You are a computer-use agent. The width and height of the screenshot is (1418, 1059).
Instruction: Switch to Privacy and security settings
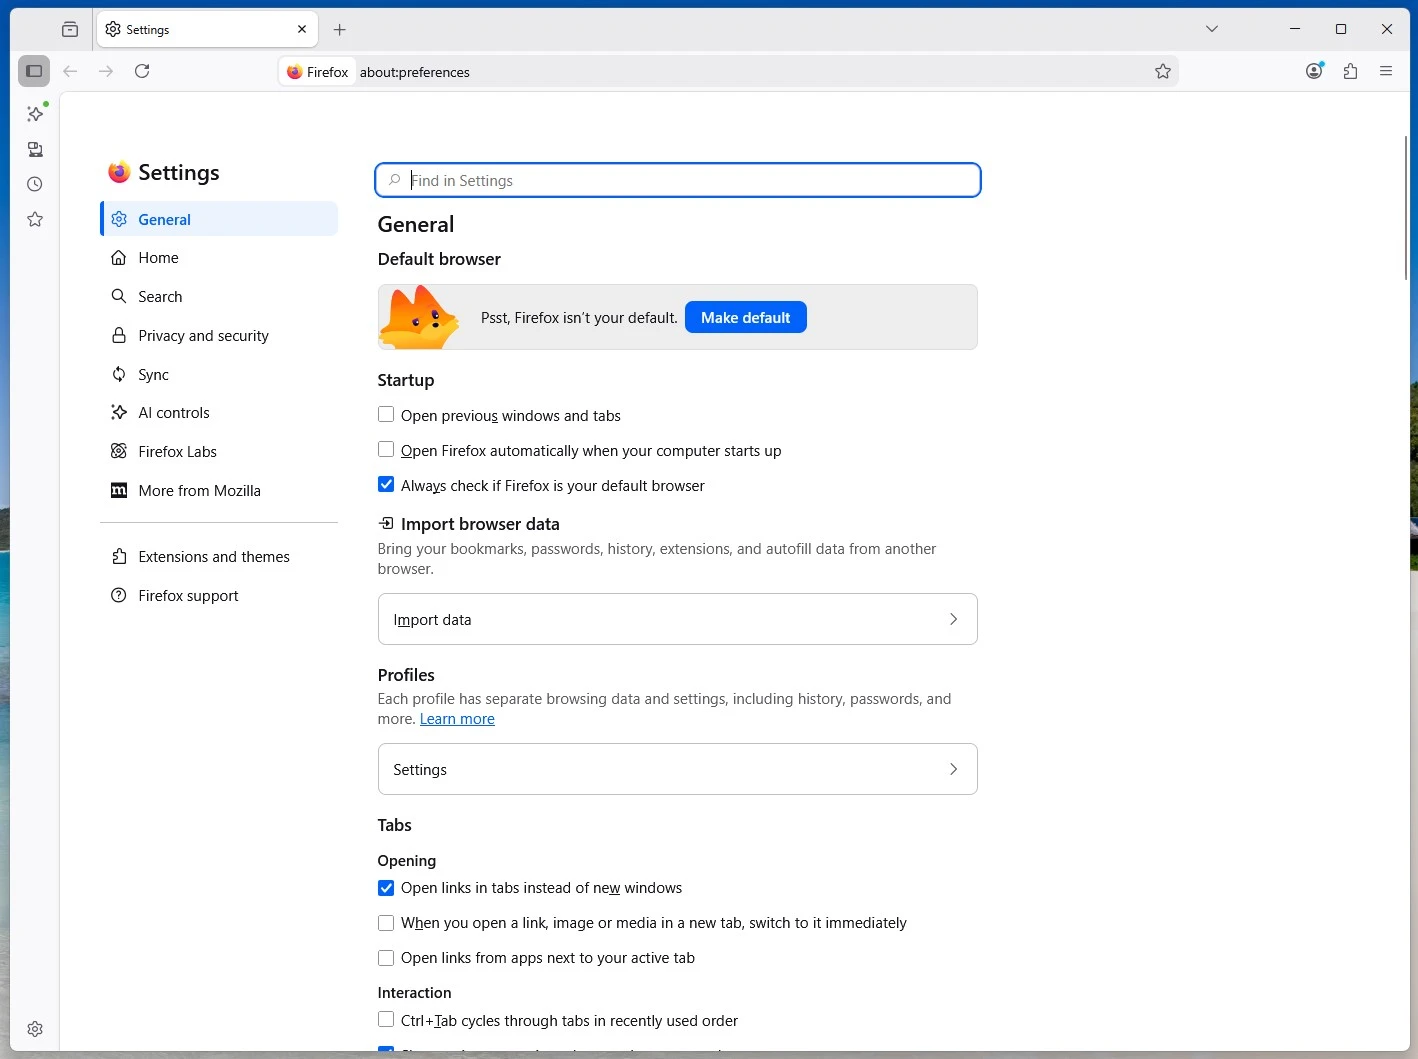pyautogui.click(x=202, y=335)
